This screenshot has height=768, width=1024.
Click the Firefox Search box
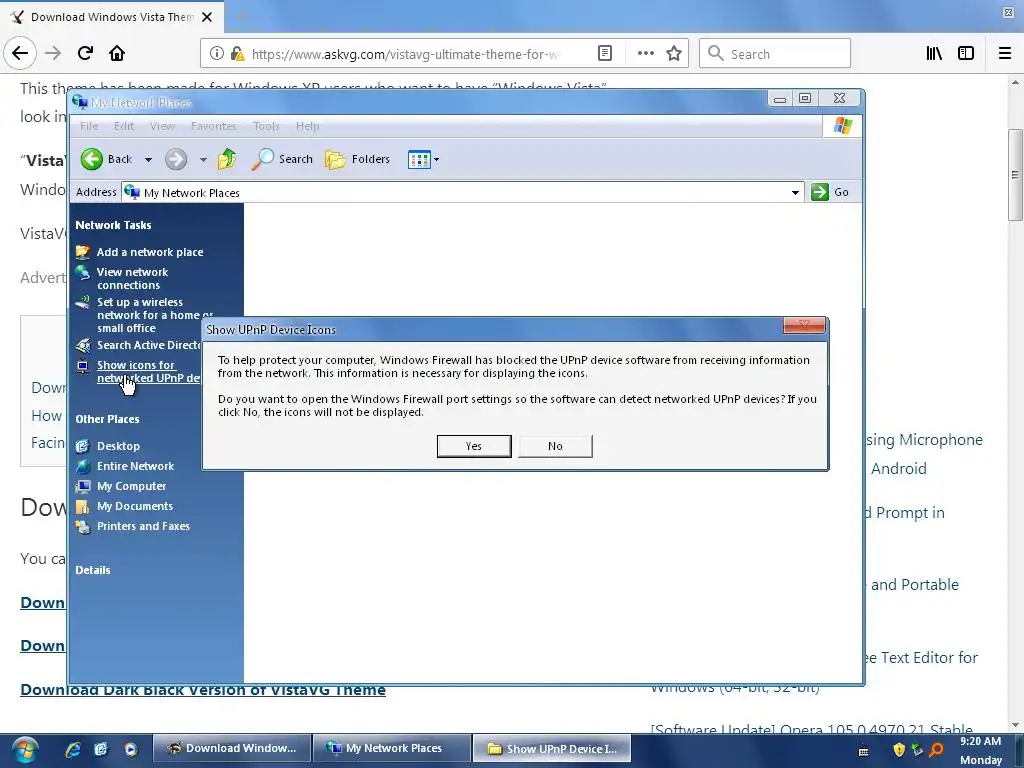[775, 54]
